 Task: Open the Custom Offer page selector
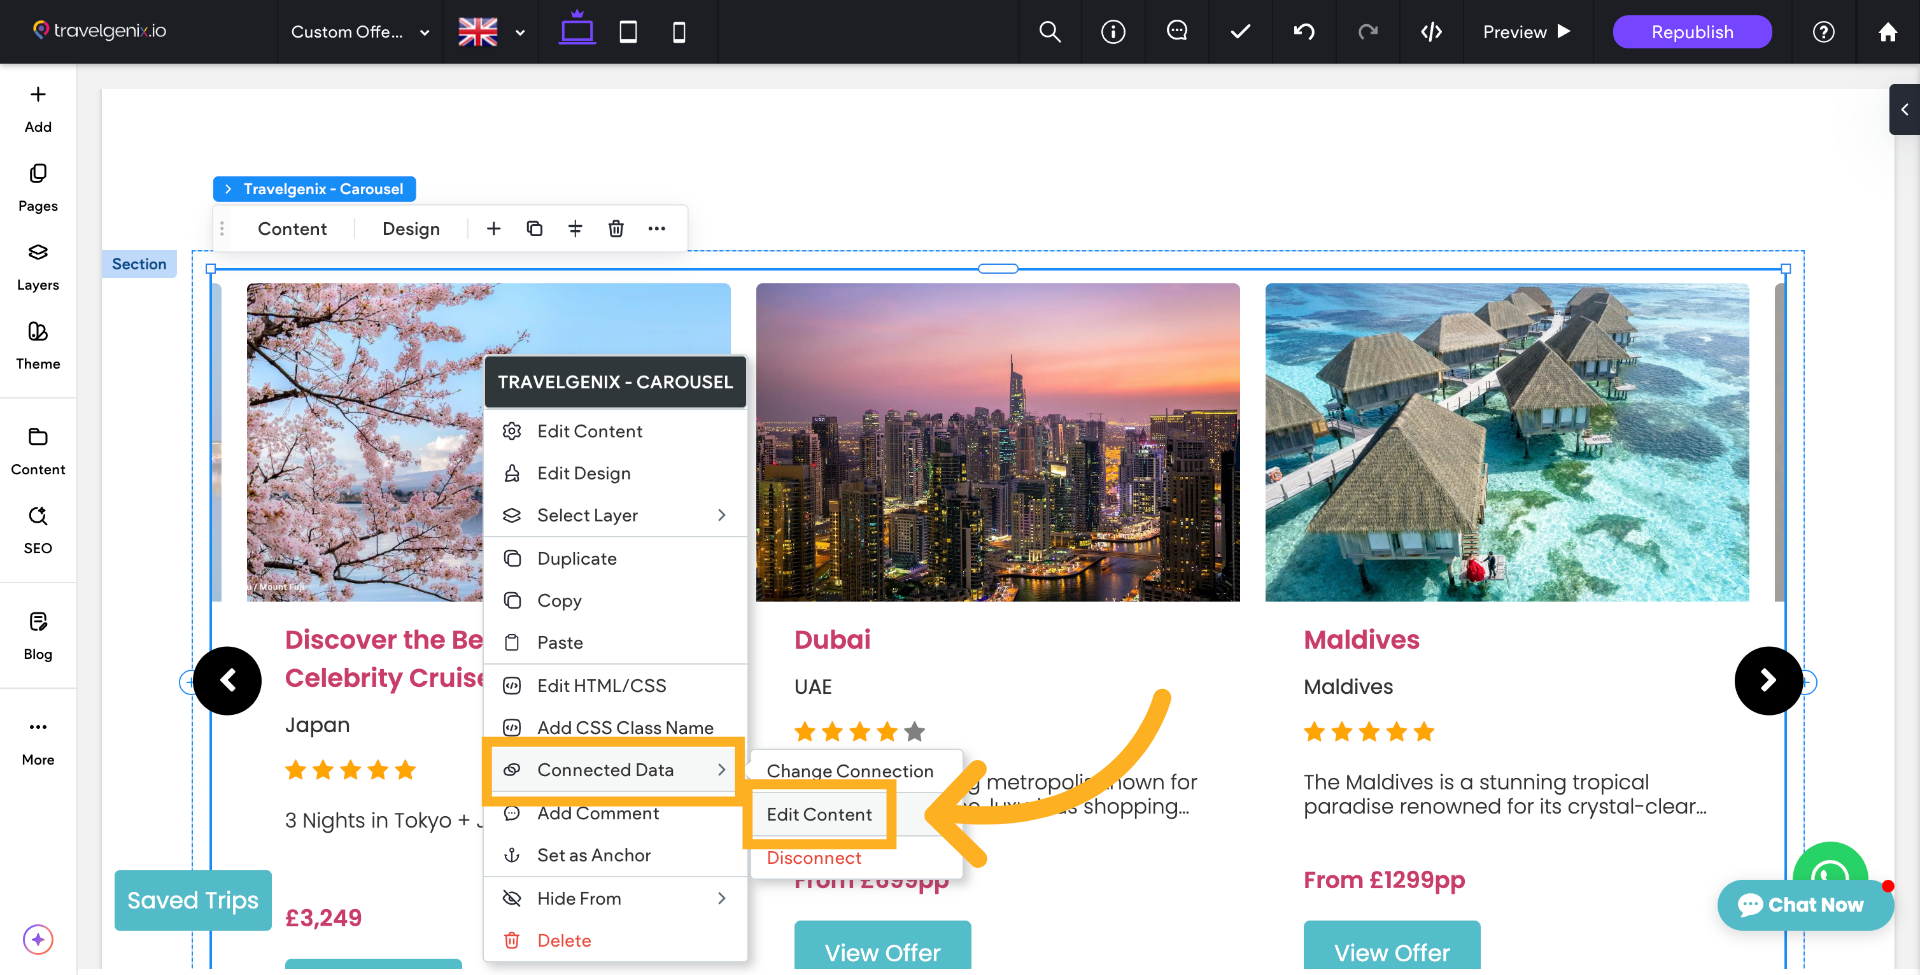[x=358, y=31]
